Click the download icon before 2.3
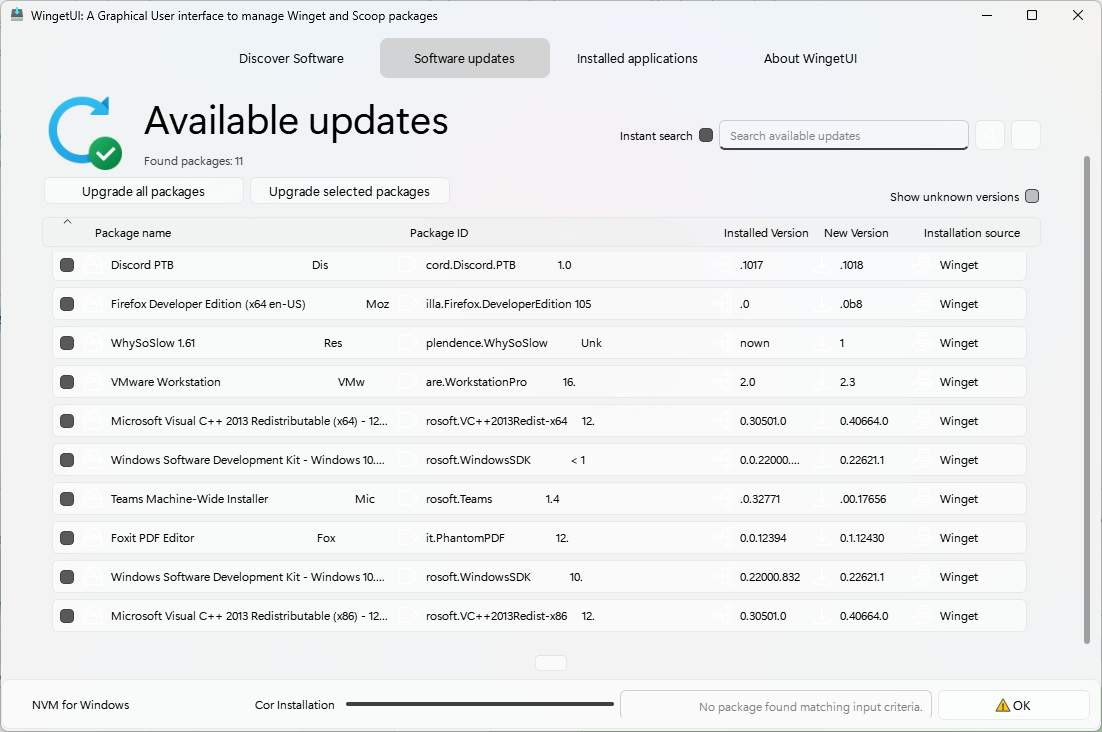This screenshot has width=1102, height=732. [x=822, y=382]
